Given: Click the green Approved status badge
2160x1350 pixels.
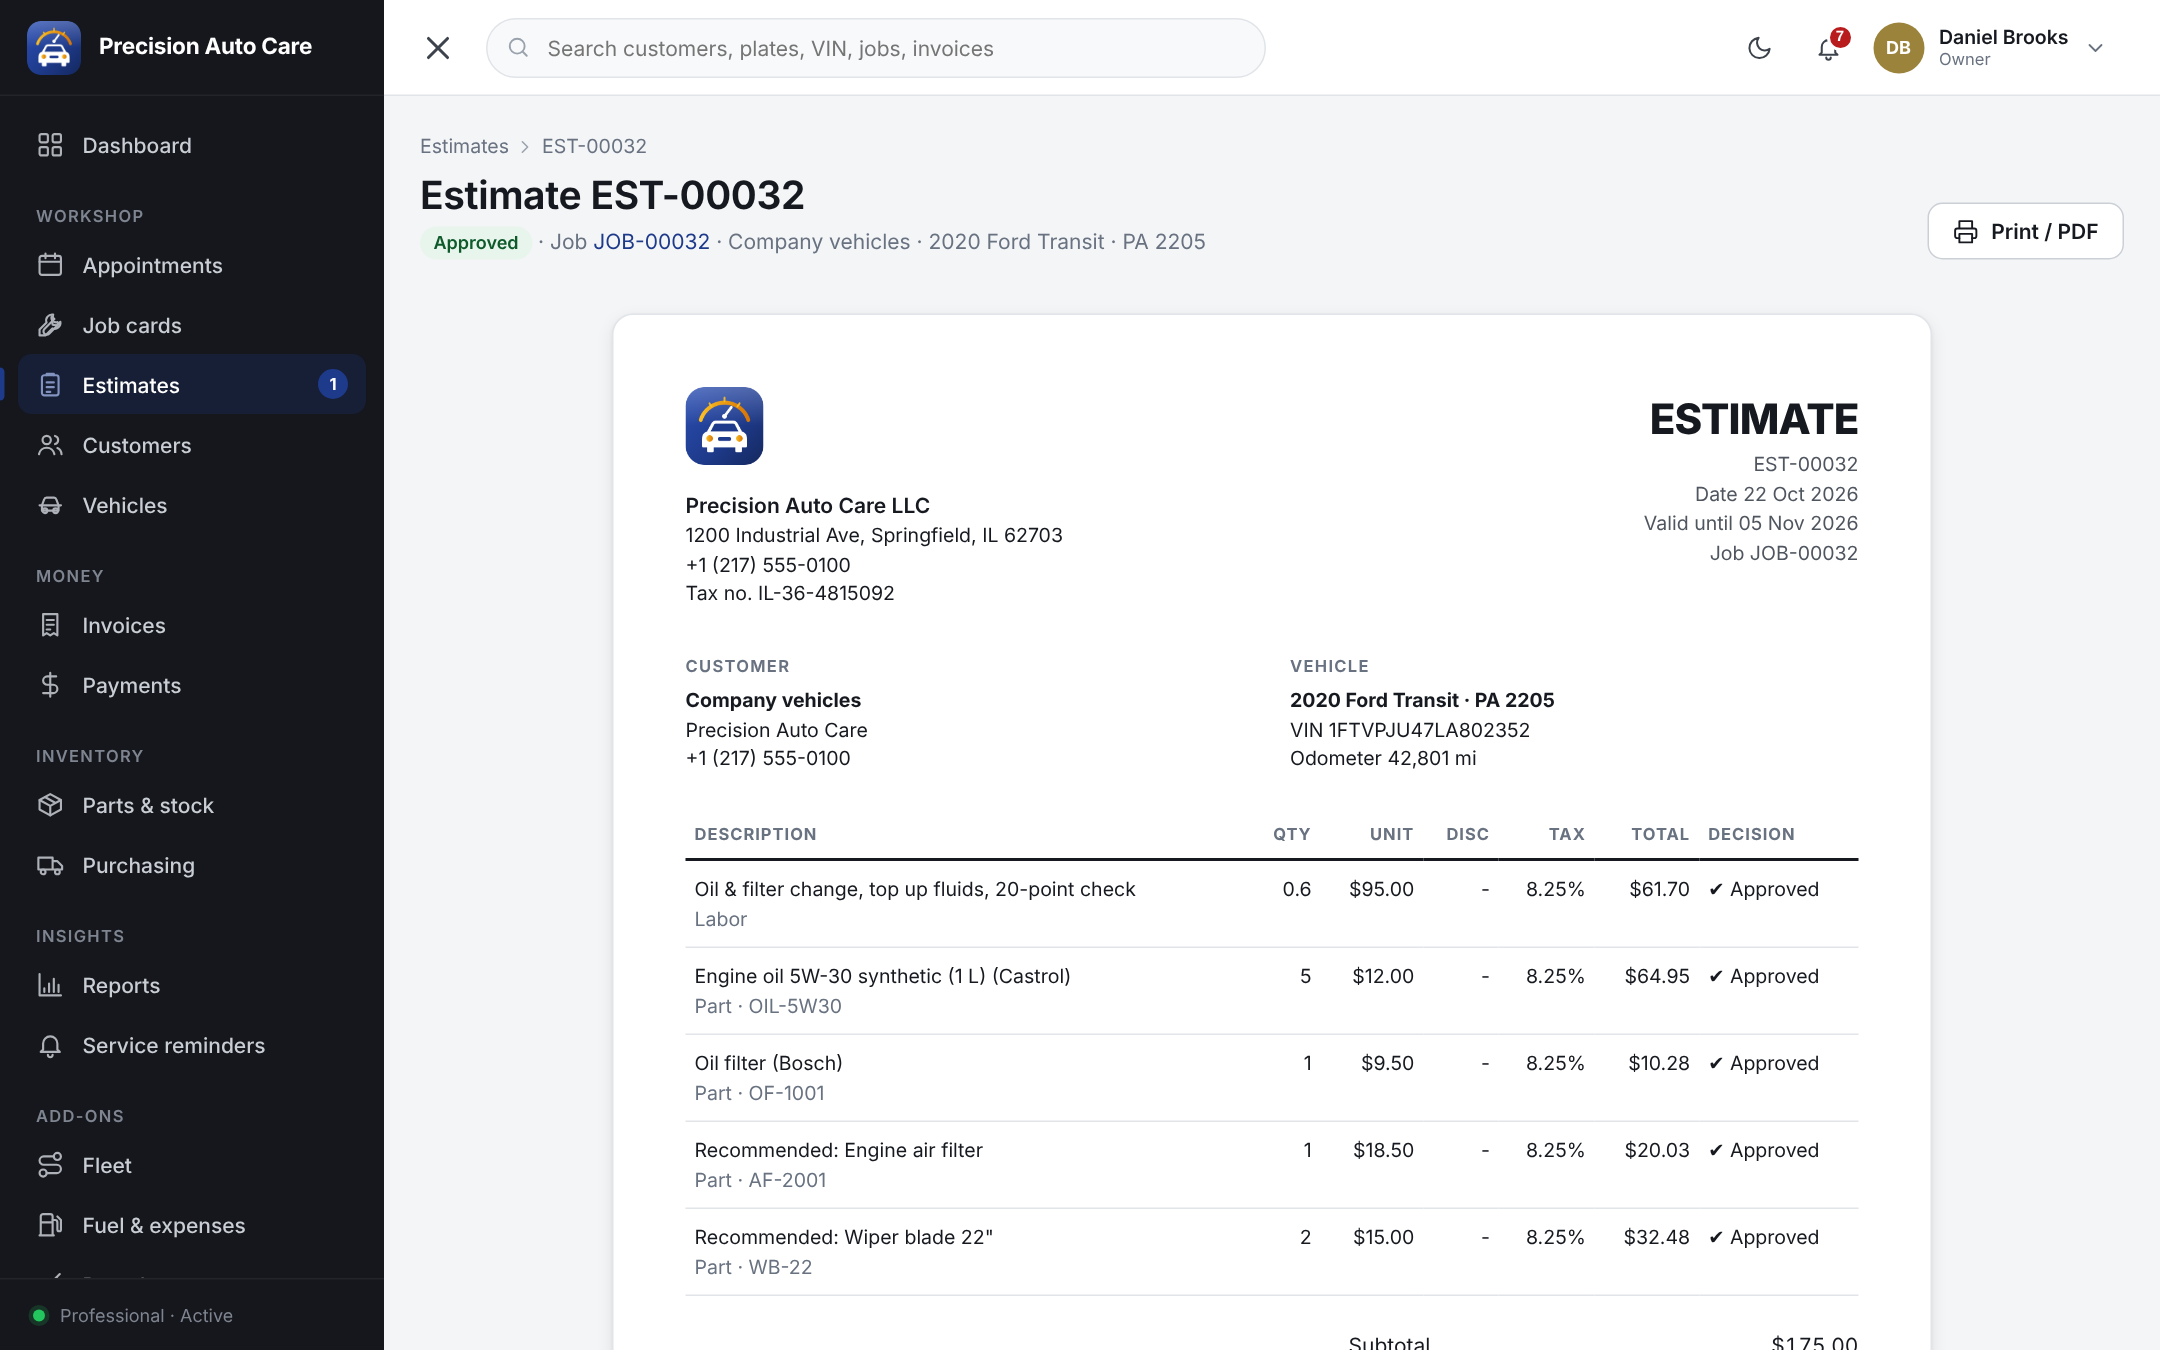Looking at the screenshot, I should (475, 243).
